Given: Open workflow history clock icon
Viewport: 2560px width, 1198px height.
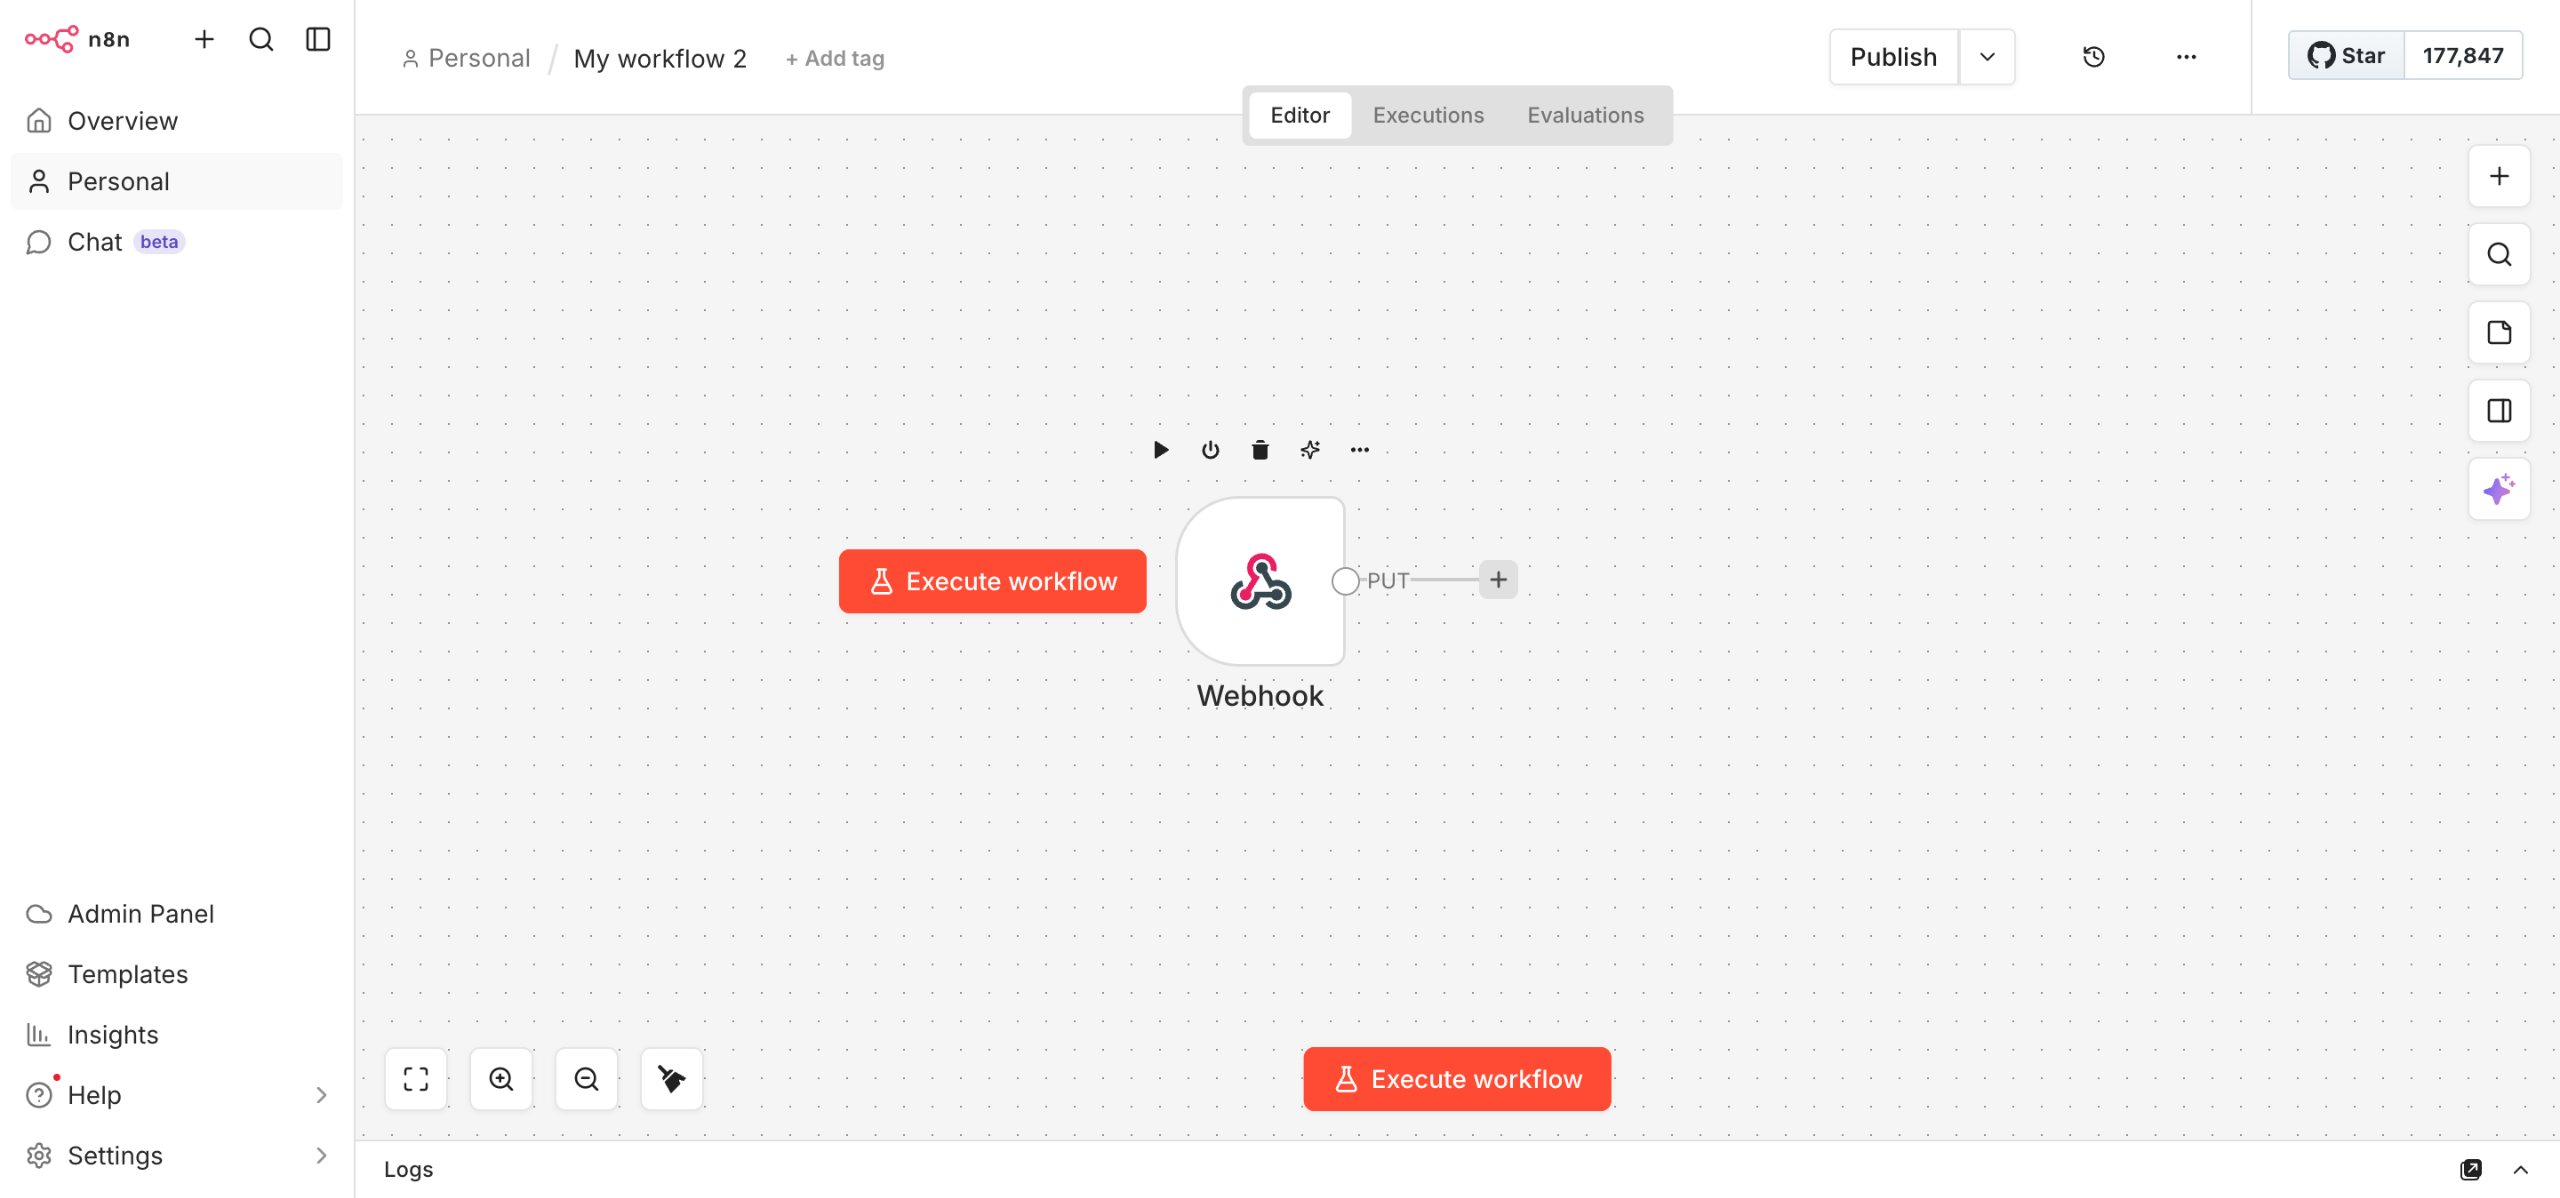Looking at the screenshot, I should pos(2093,57).
